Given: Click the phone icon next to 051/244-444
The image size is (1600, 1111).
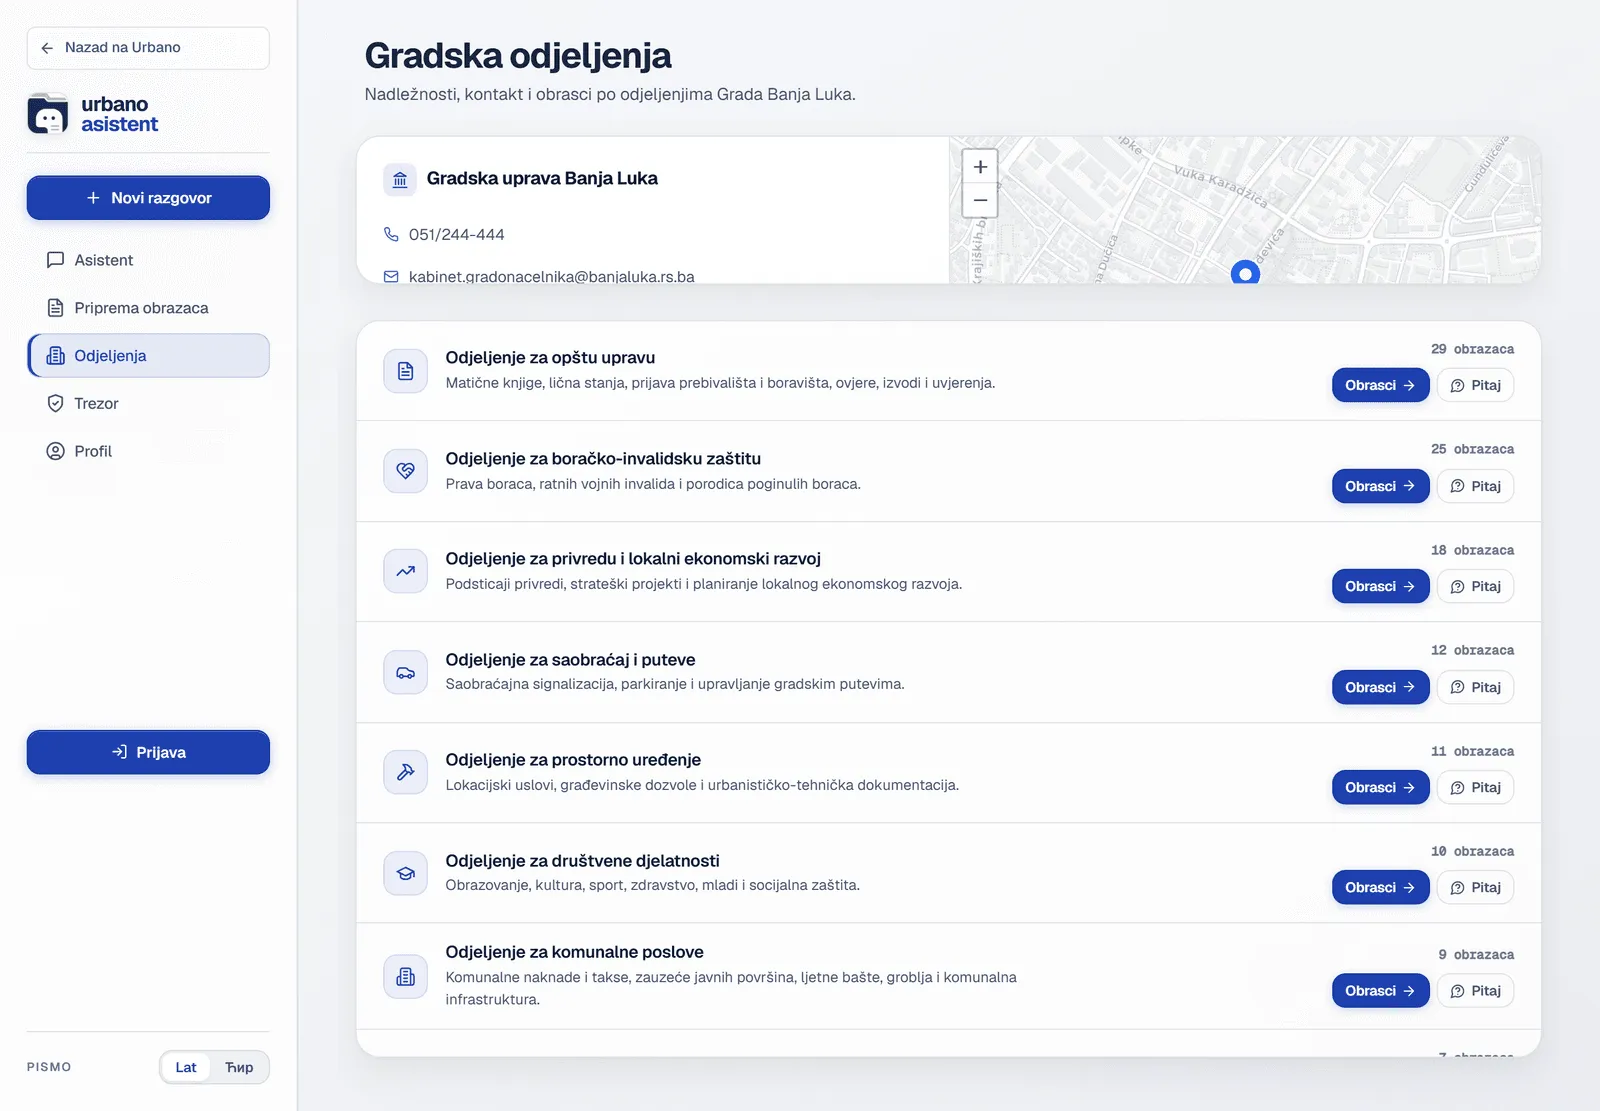Looking at the screenshot, I should tap(391, 234).
